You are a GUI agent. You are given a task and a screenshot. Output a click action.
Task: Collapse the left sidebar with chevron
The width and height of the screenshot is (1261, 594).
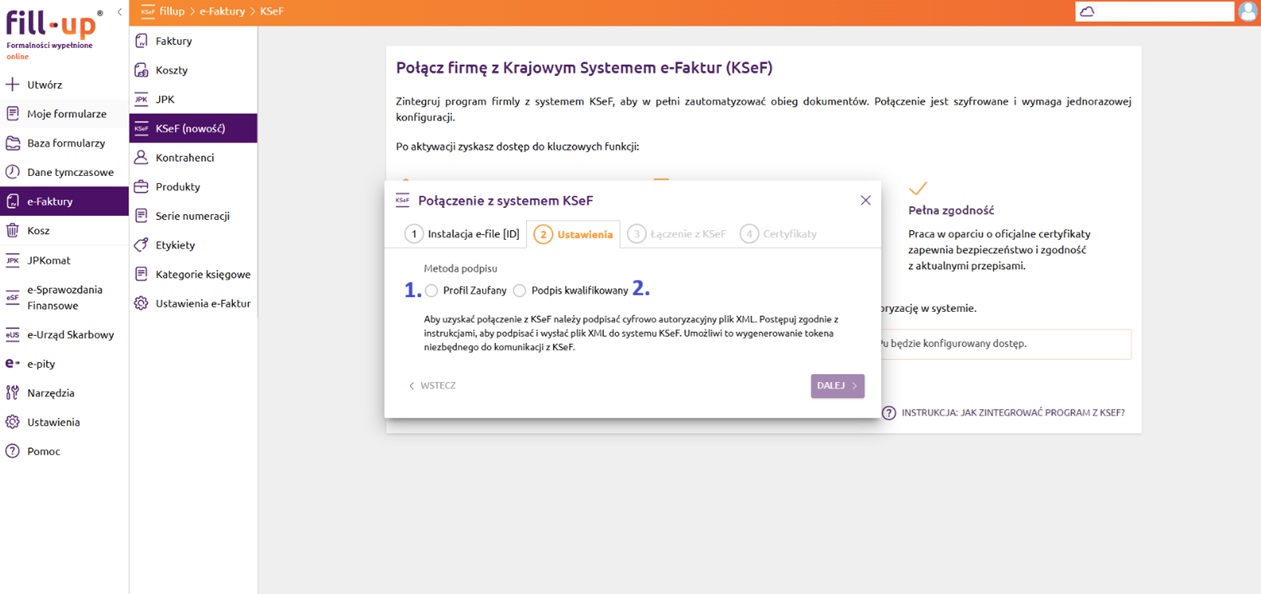click(x=120, y=12)
